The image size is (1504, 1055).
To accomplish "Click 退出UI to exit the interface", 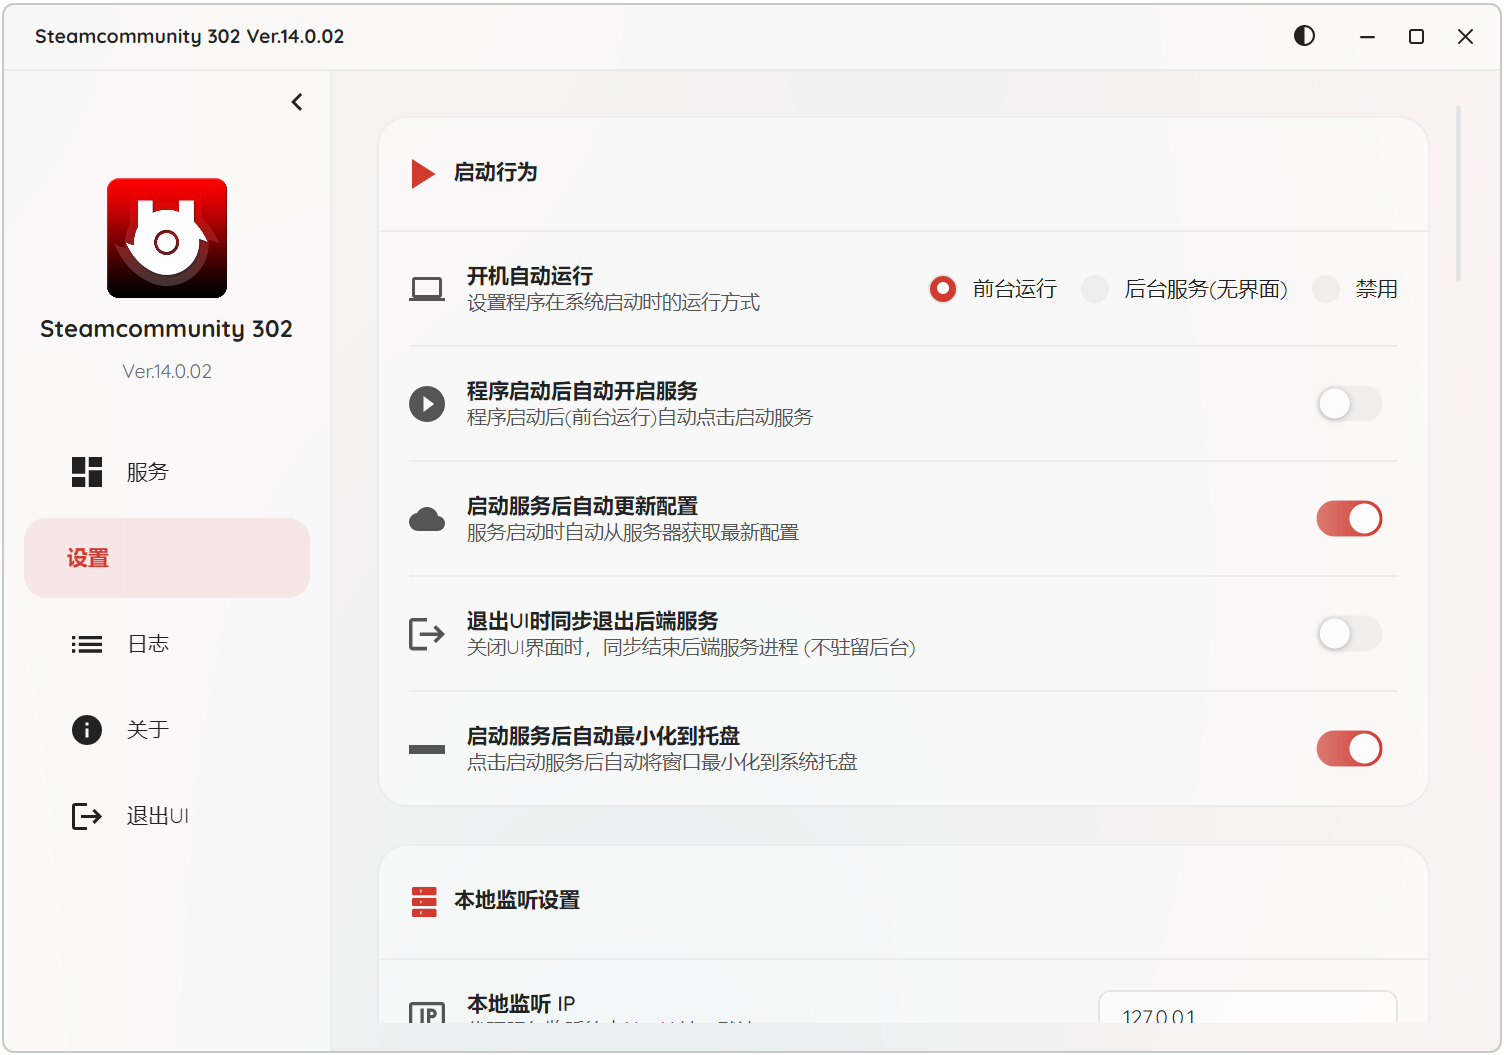I will (167, 816).
